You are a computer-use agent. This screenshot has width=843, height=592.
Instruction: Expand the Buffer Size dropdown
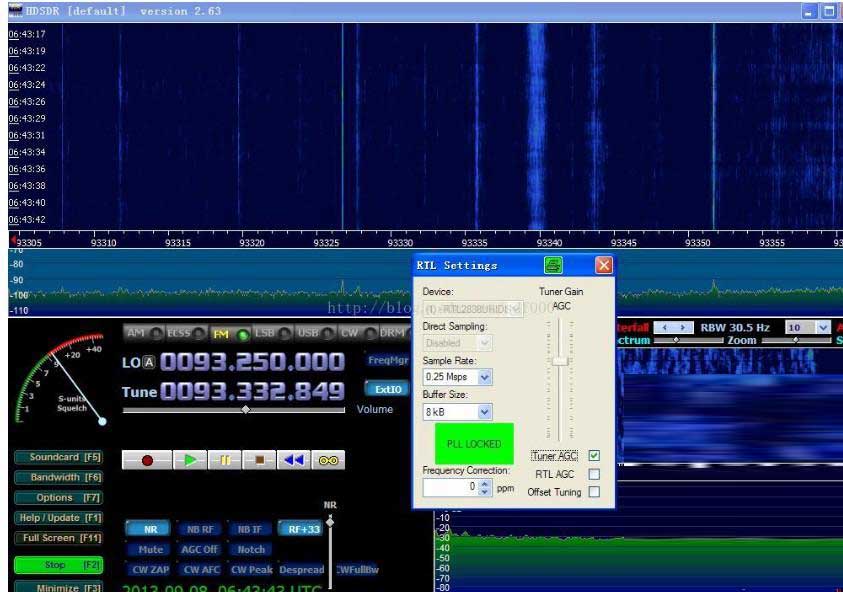[485, 412]
